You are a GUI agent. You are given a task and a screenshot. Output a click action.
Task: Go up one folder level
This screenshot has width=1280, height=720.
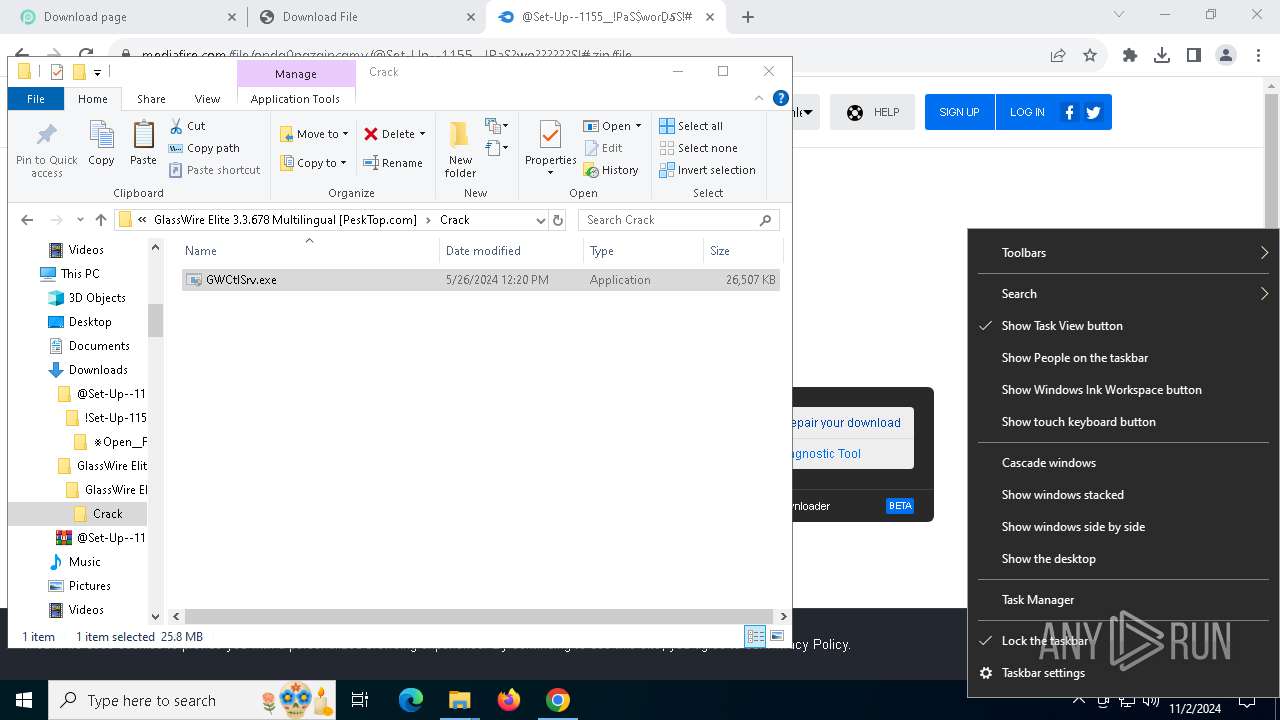pos(100,220)
